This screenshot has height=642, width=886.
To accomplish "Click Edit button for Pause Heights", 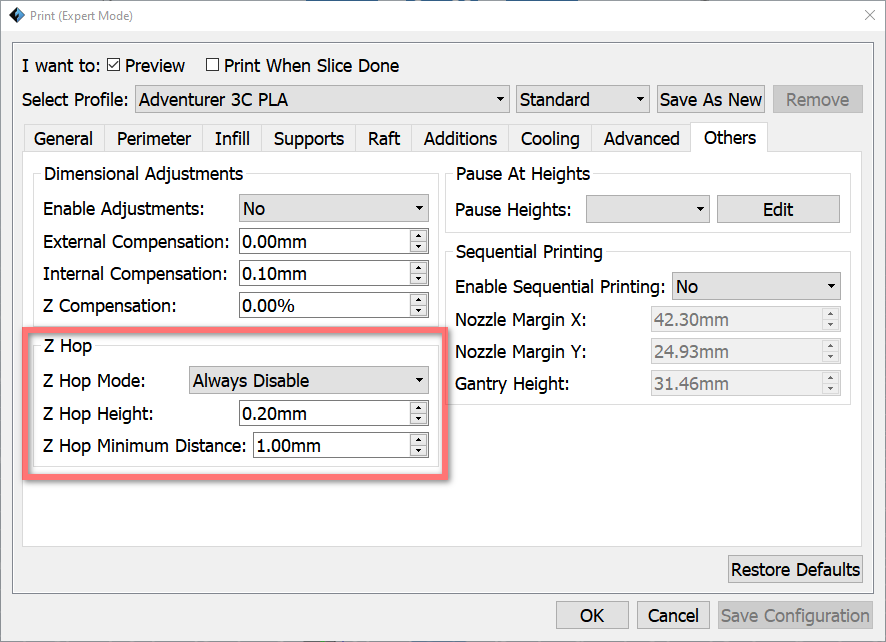I will [x=778, y=210].
